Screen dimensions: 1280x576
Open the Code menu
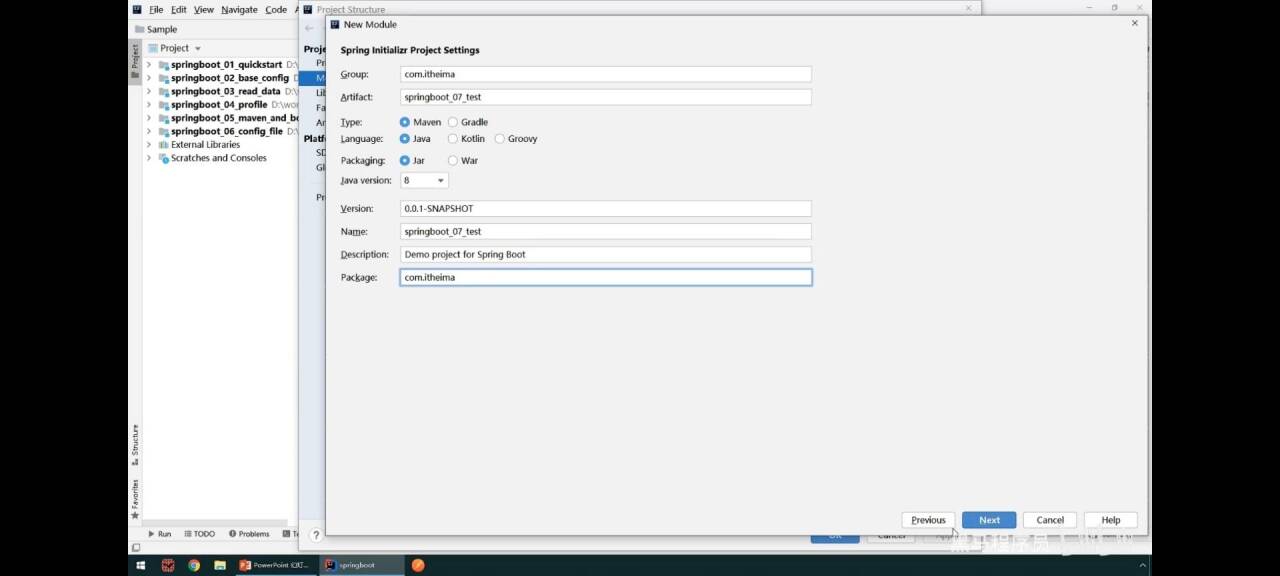[276, 9]
